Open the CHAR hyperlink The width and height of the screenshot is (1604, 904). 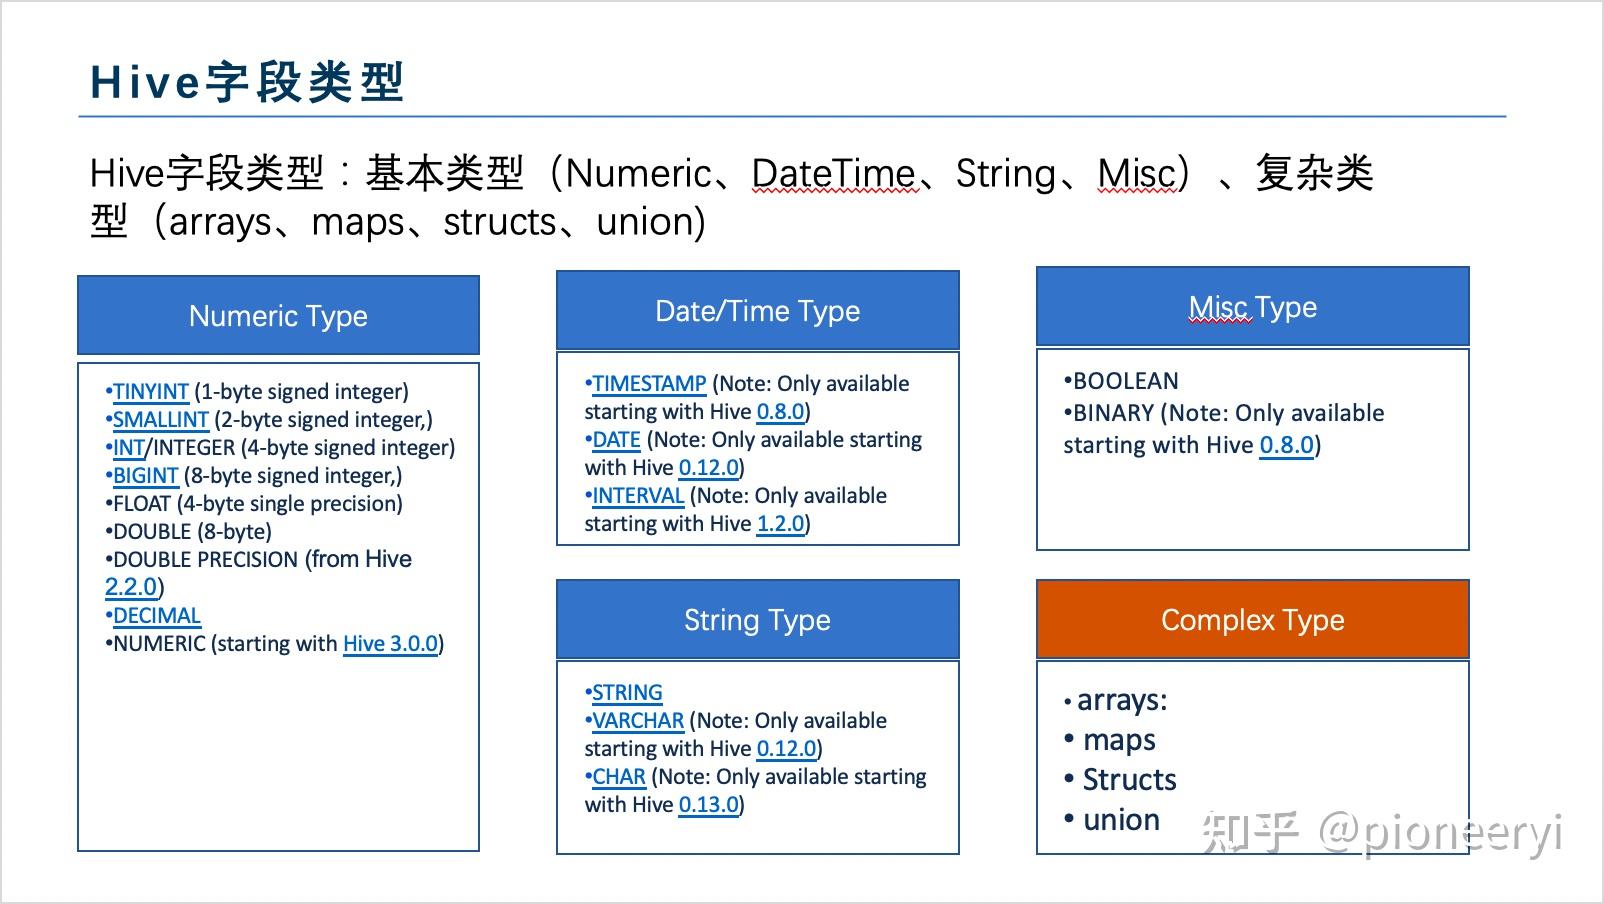619,776
